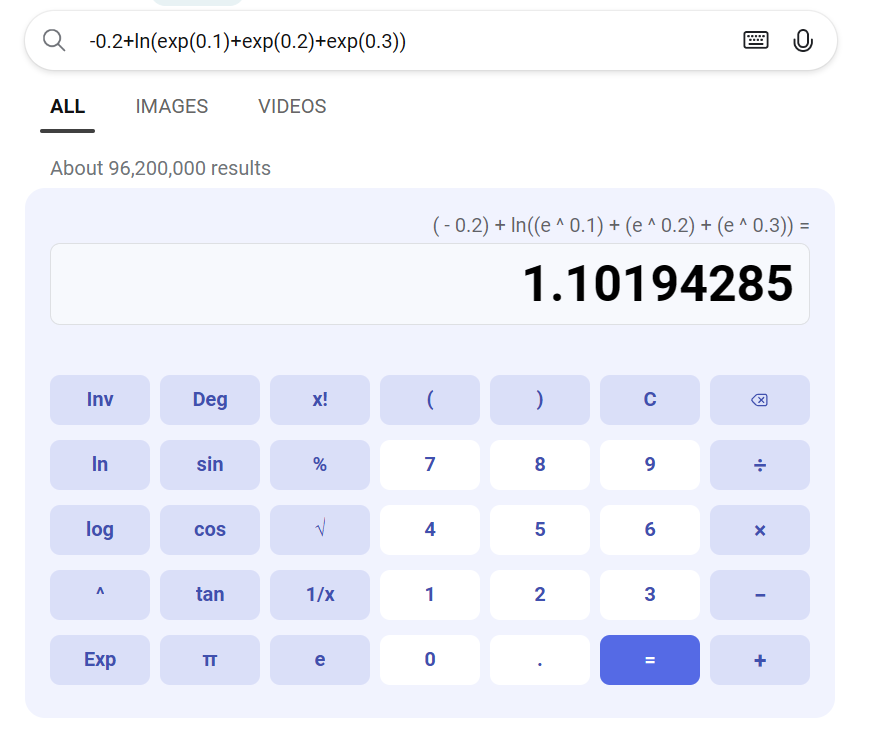Tap the ln natural log button

click(100, 465)
